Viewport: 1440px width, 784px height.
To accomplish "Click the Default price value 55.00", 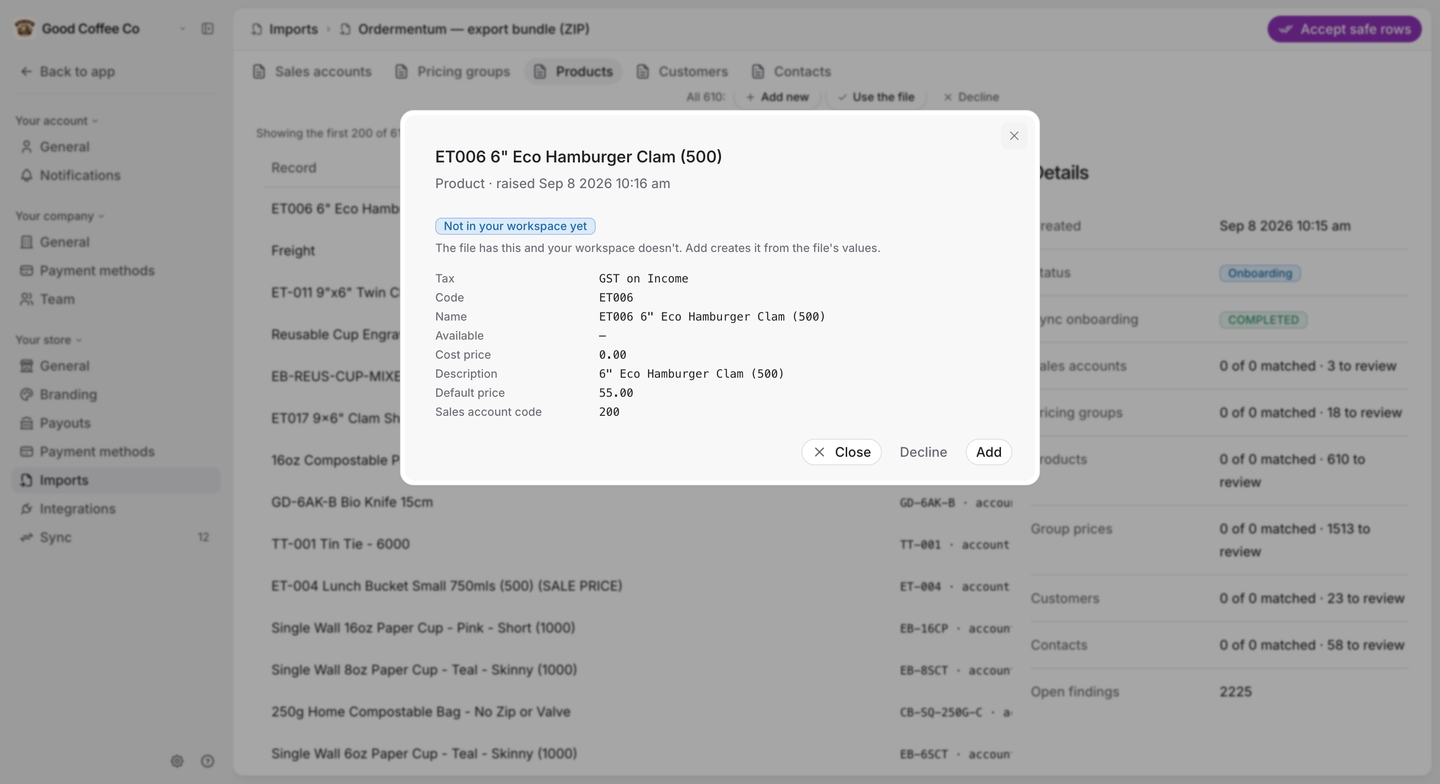I will (x=616, y=393).
